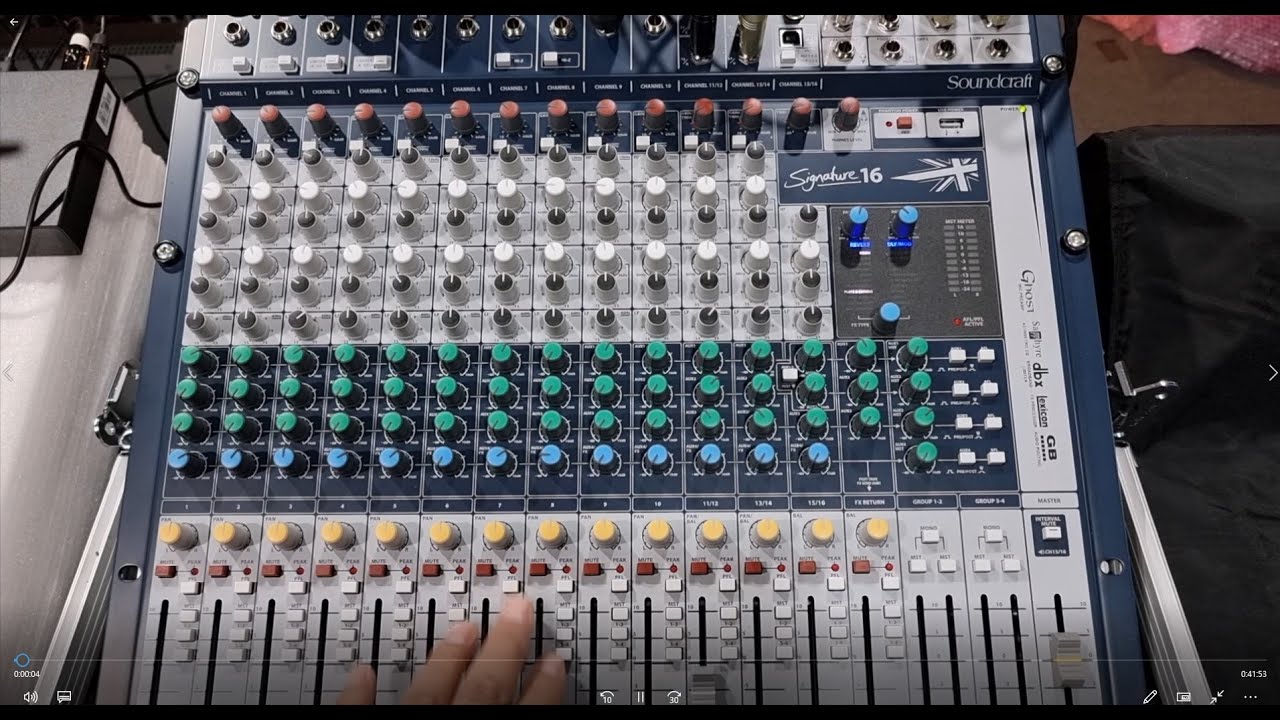1280x720 pixels.
Task: Open the subtitles and captions menu
Action: pyautogui.click(x=64, y=696)
